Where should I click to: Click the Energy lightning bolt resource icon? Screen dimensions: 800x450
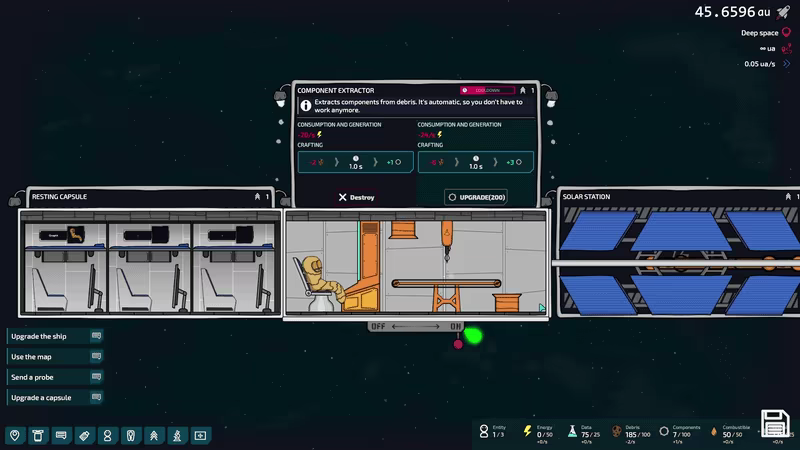(x=528, y=431)
